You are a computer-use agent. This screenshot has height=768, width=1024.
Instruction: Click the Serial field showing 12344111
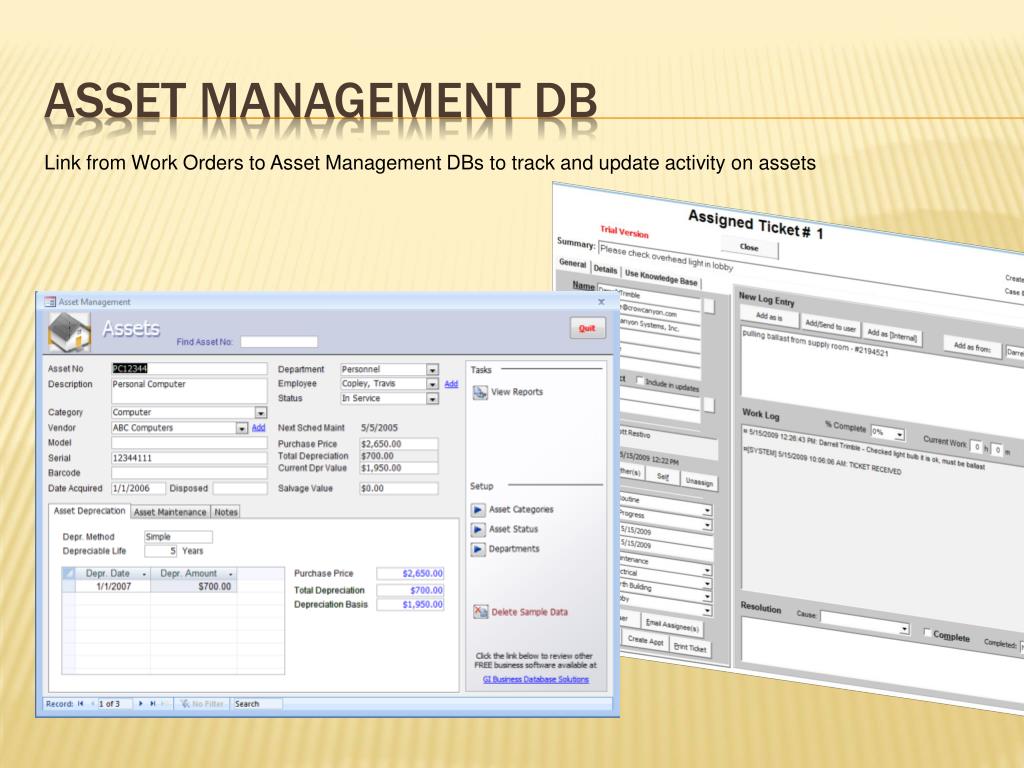pos(189,458)
